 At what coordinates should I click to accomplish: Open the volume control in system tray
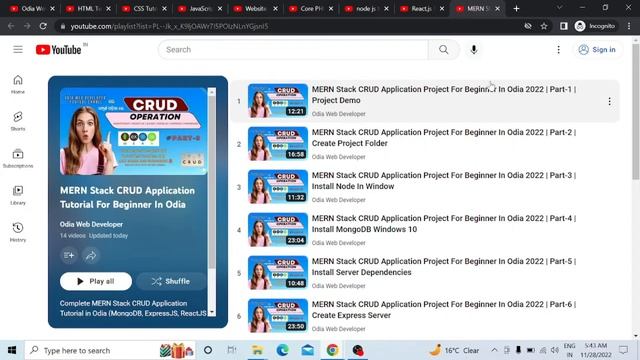(x=554, y=350)
